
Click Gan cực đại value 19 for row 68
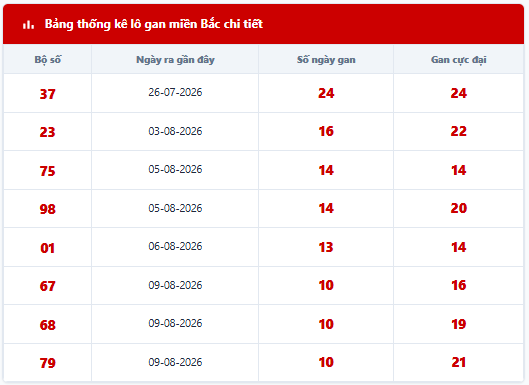458,324
